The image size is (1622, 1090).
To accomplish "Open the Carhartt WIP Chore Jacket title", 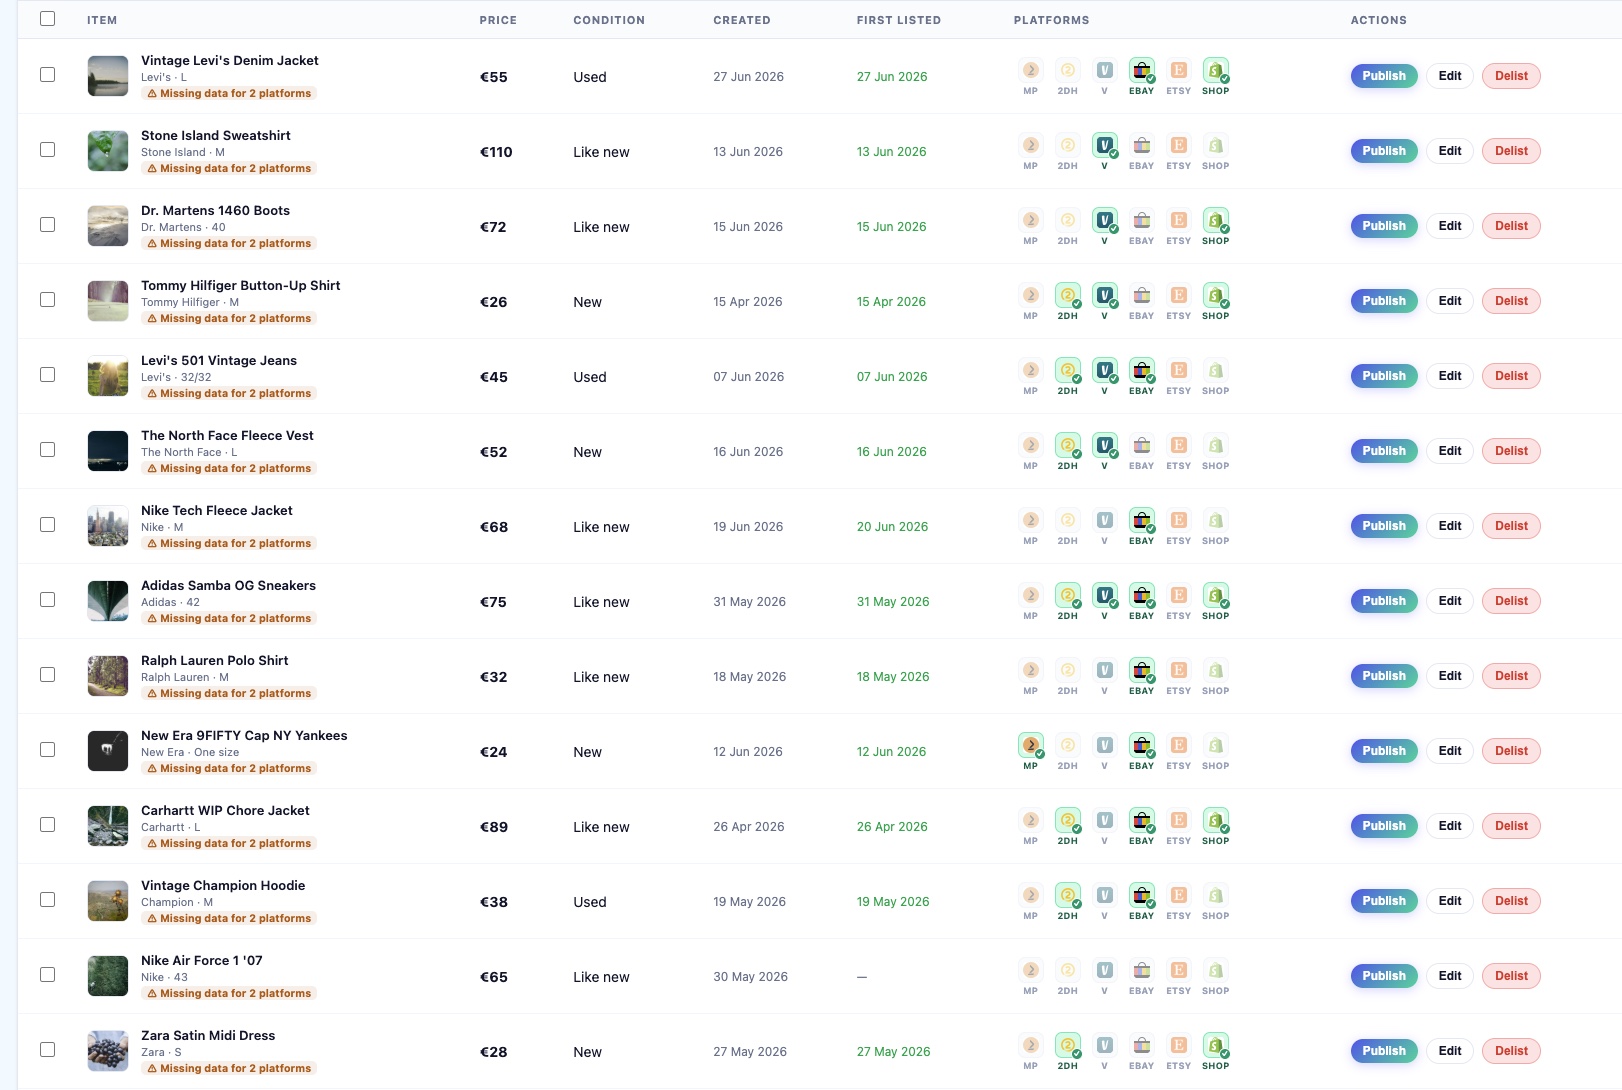I will (225, 810).
